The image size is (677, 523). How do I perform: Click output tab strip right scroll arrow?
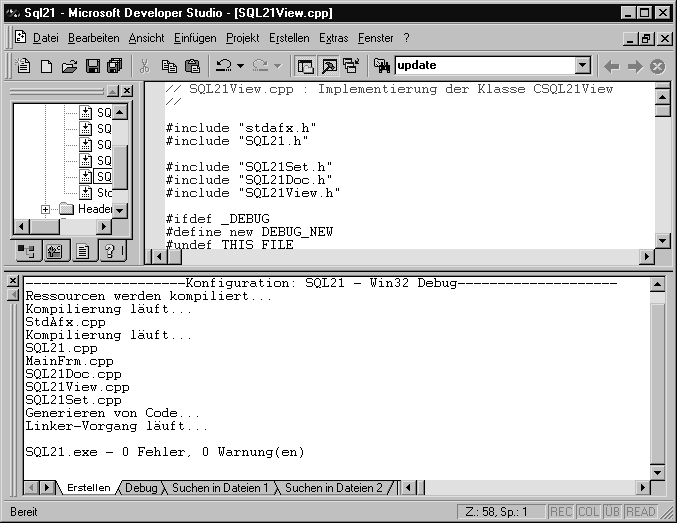(x=47, y=488)
